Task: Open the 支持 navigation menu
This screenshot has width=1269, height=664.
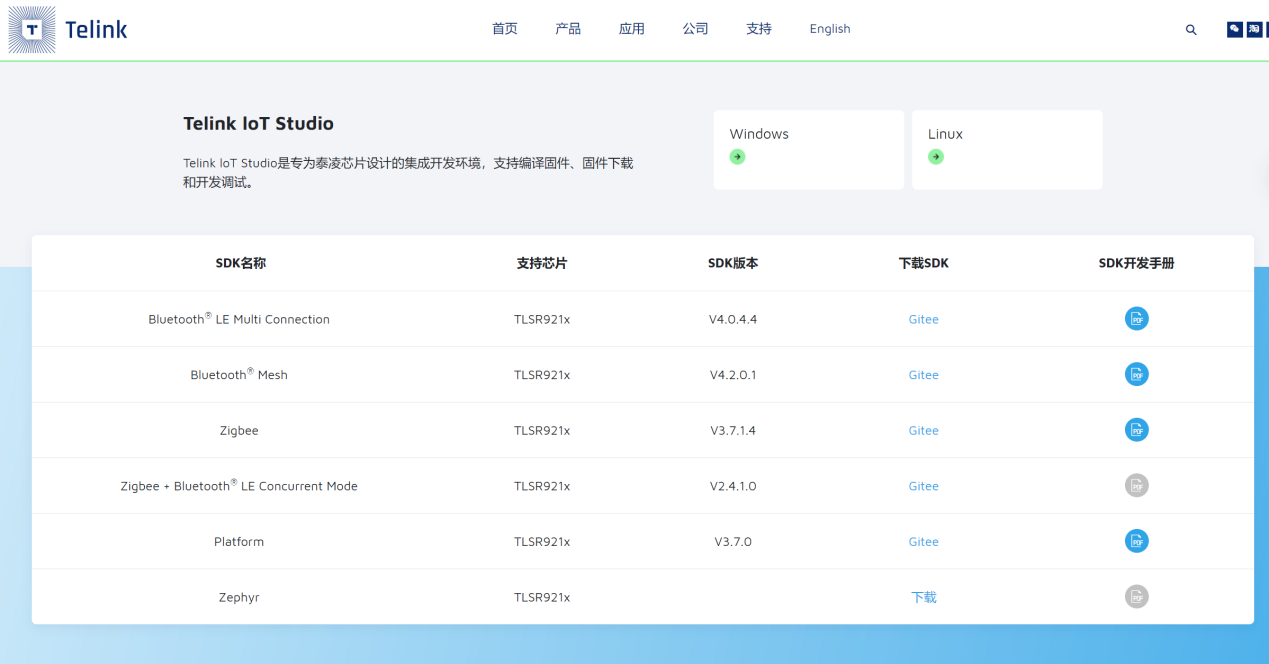Action: tap(759, 29)
